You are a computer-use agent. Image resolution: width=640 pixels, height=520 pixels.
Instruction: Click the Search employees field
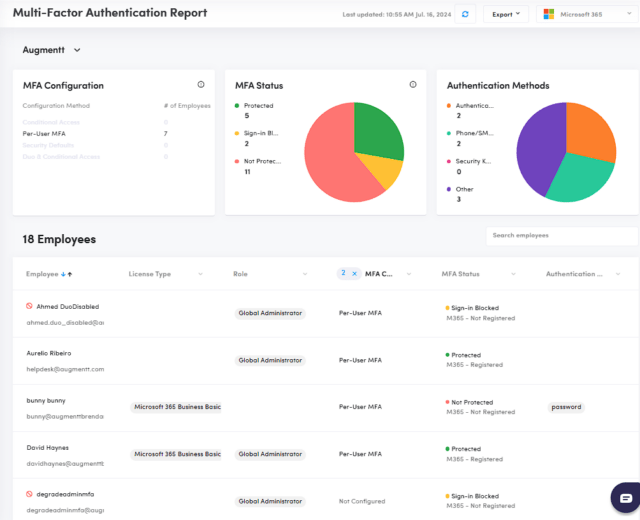[x=562, y=236]
